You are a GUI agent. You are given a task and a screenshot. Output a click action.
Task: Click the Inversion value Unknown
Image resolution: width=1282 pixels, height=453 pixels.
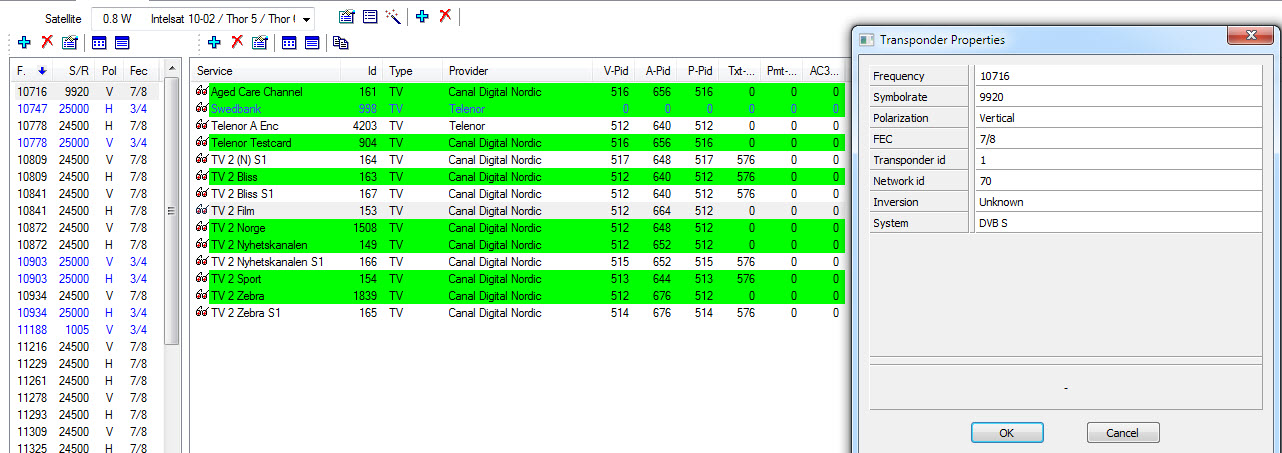[x=1117, y=202]
